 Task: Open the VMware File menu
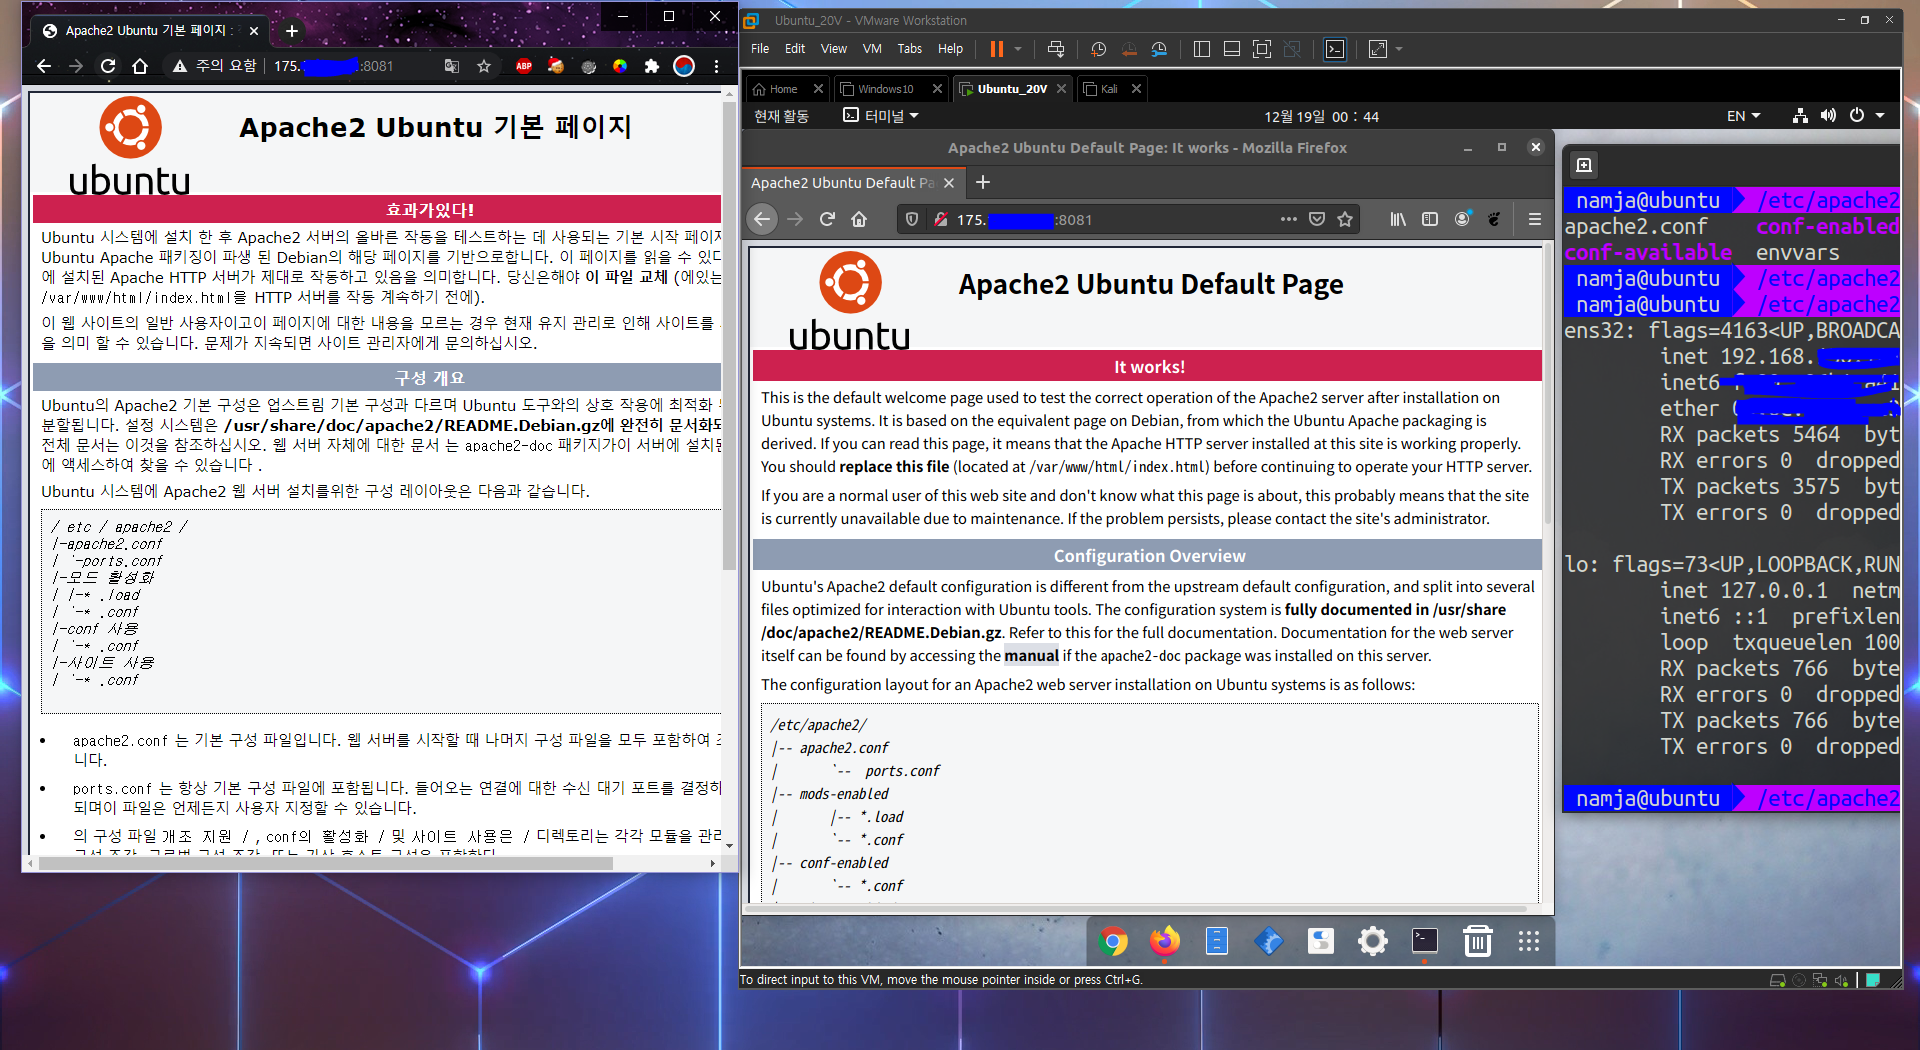760,49
